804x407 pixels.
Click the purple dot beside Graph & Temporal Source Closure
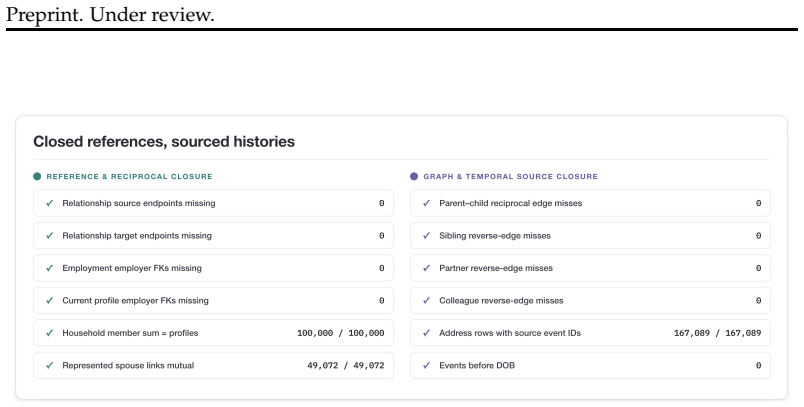pyautogui.click(x=414, y=176)
